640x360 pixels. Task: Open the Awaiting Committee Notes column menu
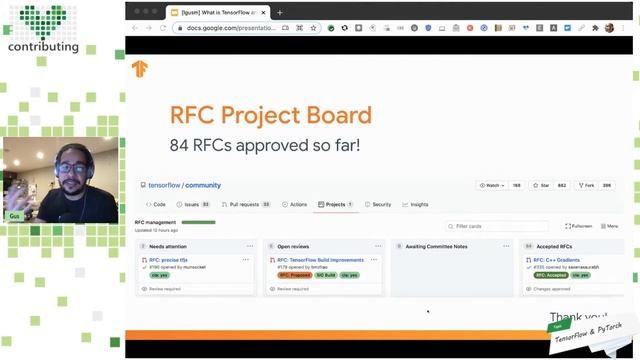tap(506, 246)
